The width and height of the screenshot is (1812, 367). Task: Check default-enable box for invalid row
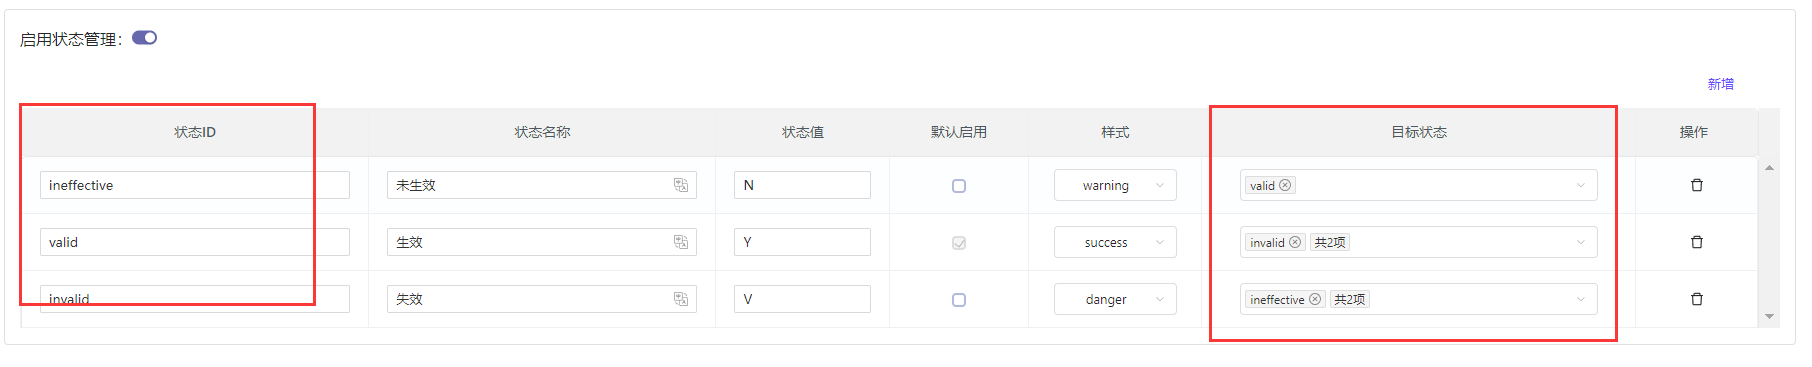tap(959, 300)
